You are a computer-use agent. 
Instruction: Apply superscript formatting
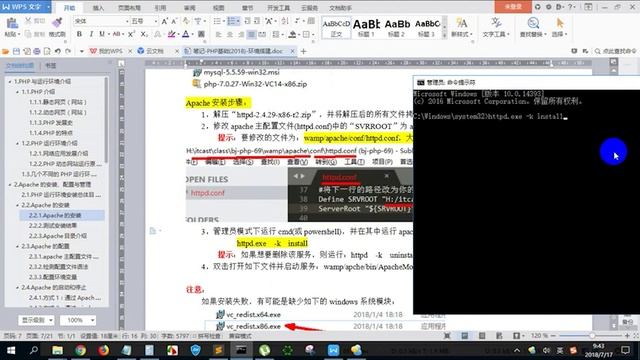[x=131, y=34]
